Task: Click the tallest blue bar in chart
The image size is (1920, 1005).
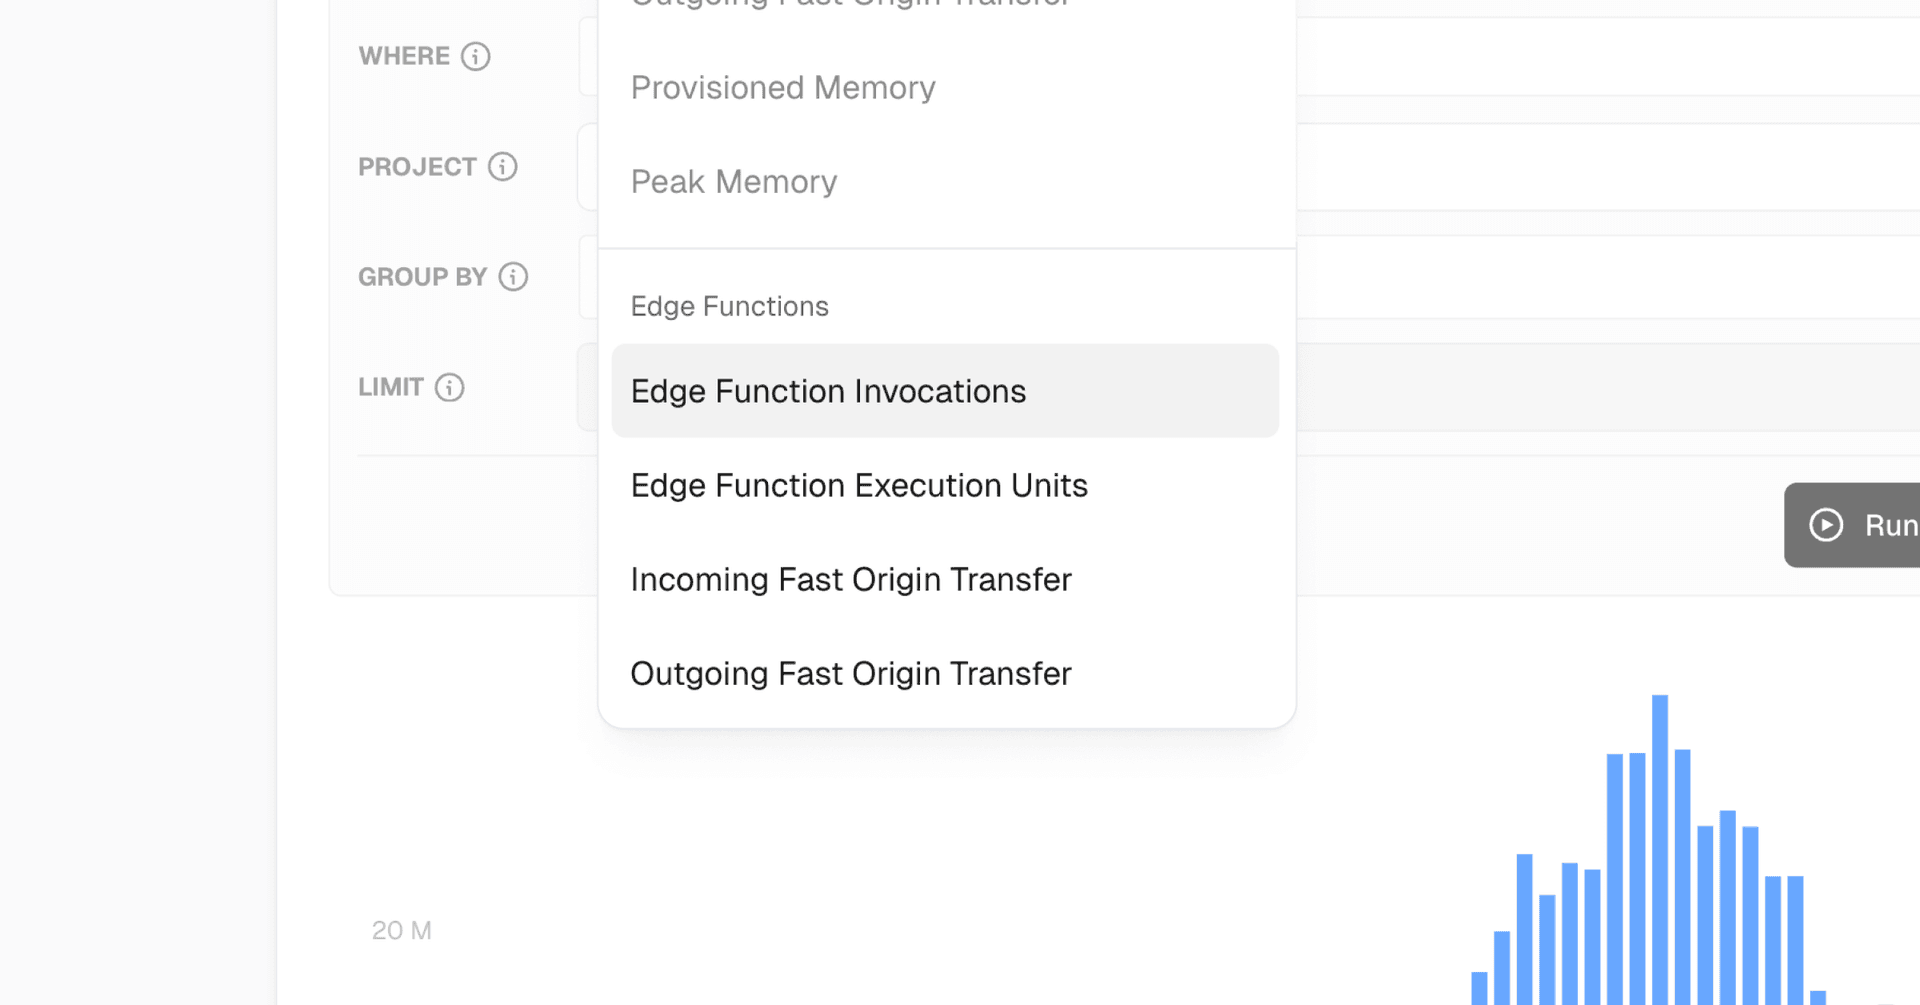Action: (x=1660, y=850)
